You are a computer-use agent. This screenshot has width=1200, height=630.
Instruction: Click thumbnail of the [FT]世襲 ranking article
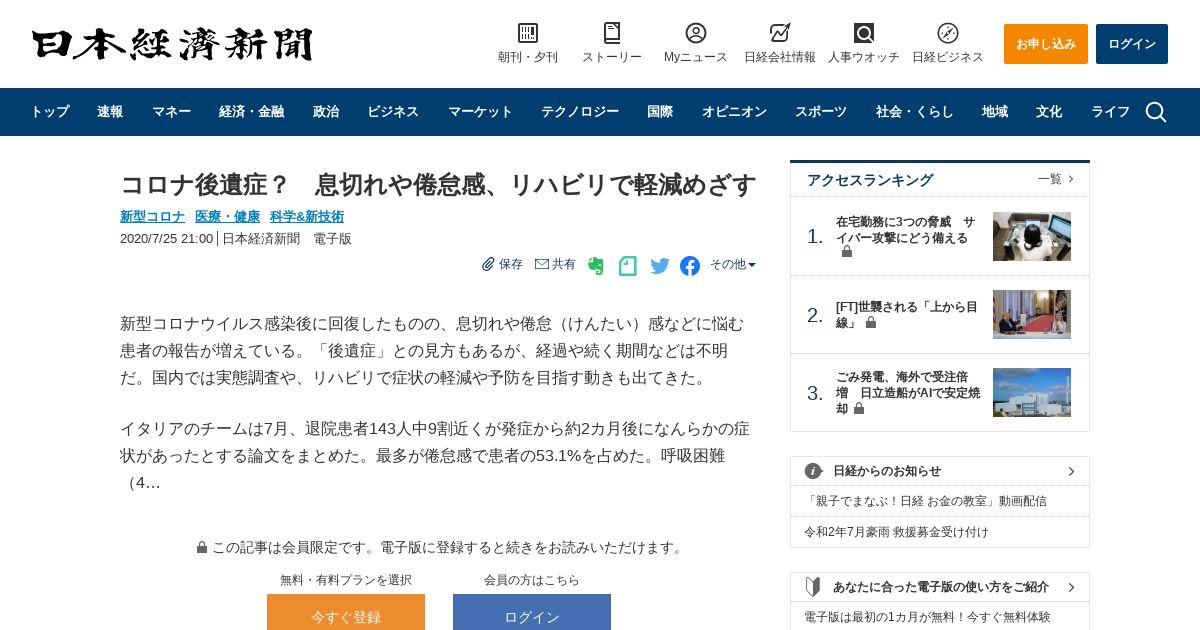[1032, 314]
